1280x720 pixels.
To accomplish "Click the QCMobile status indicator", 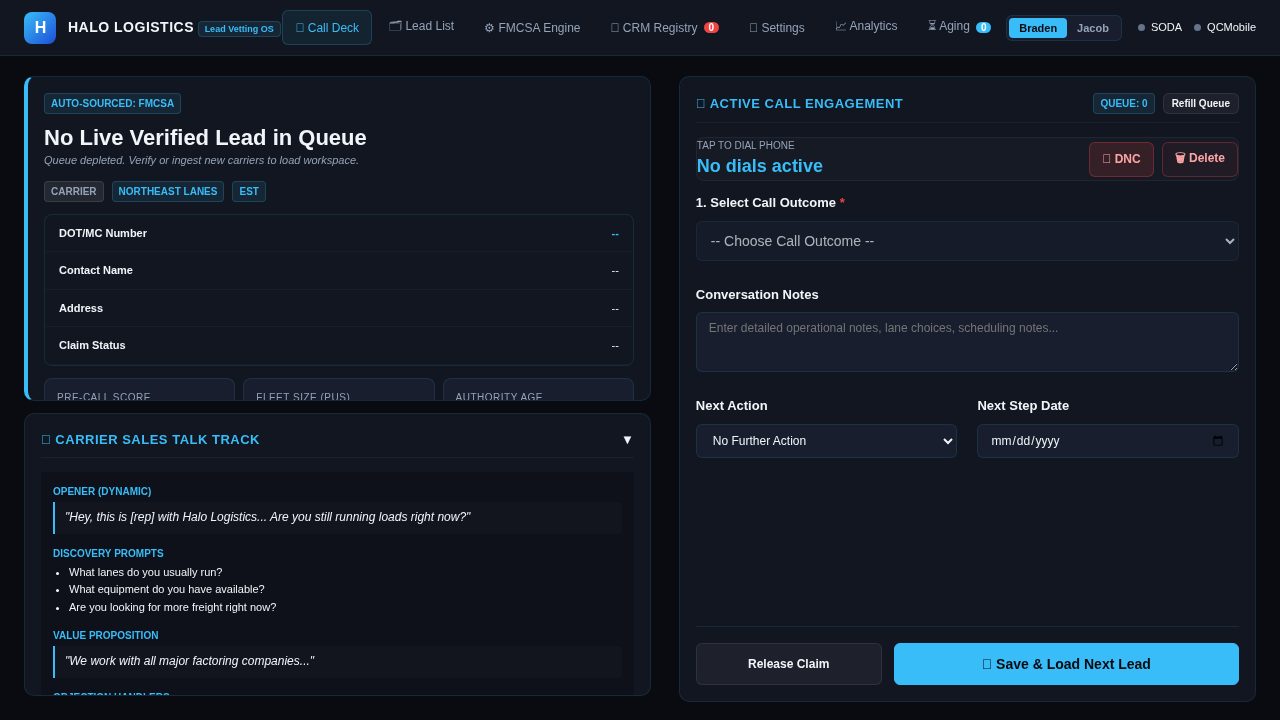I will [1225, 27].
